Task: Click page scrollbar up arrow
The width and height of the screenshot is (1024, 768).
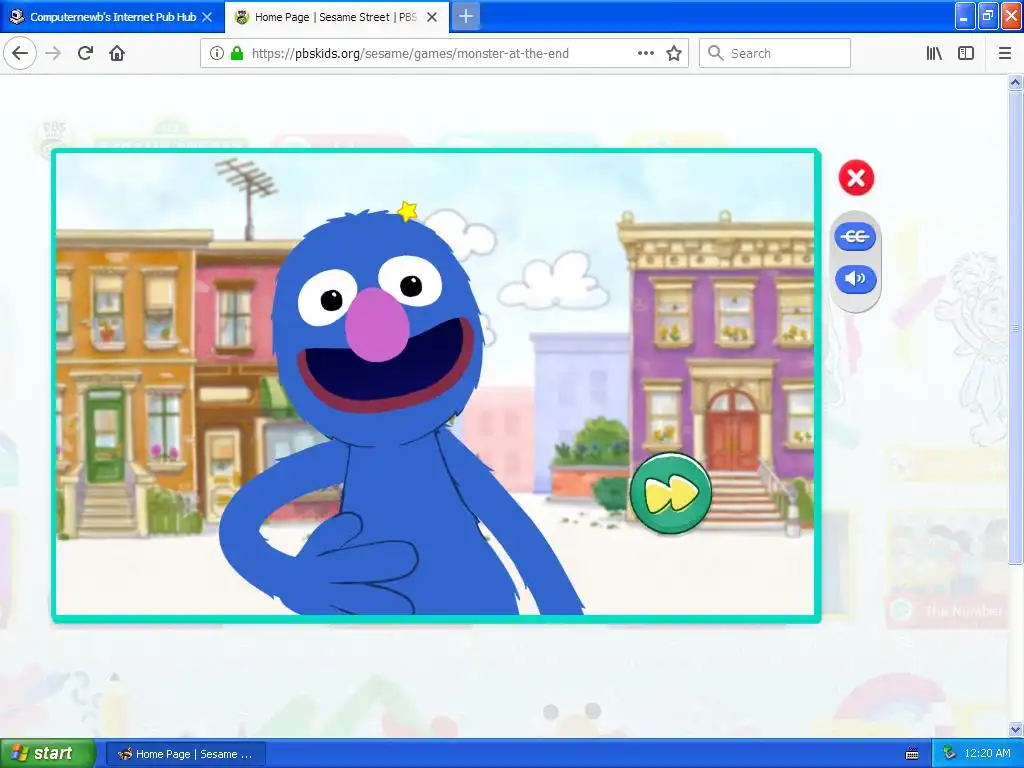Action: pyautogui.click(x=1015, y=82)
